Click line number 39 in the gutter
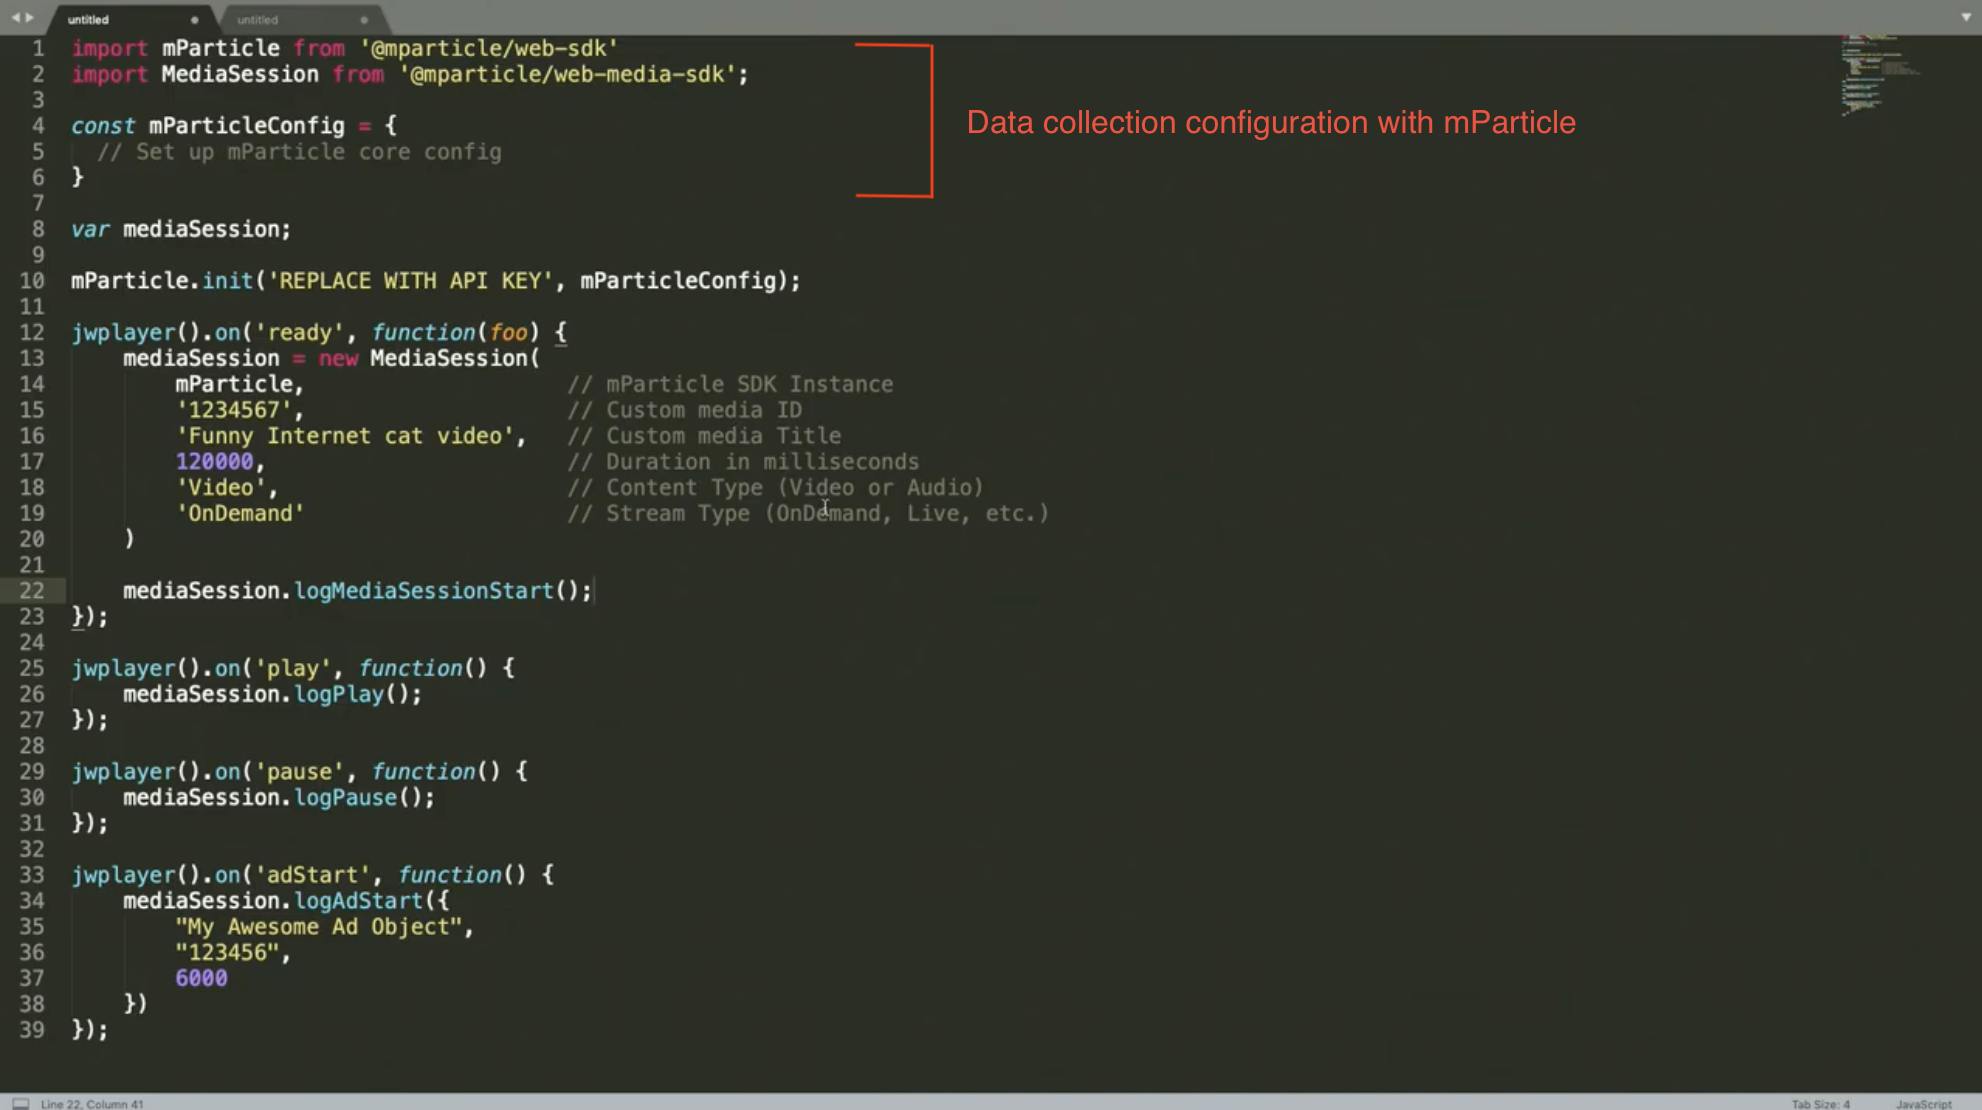 click(x=32, y=1029)
